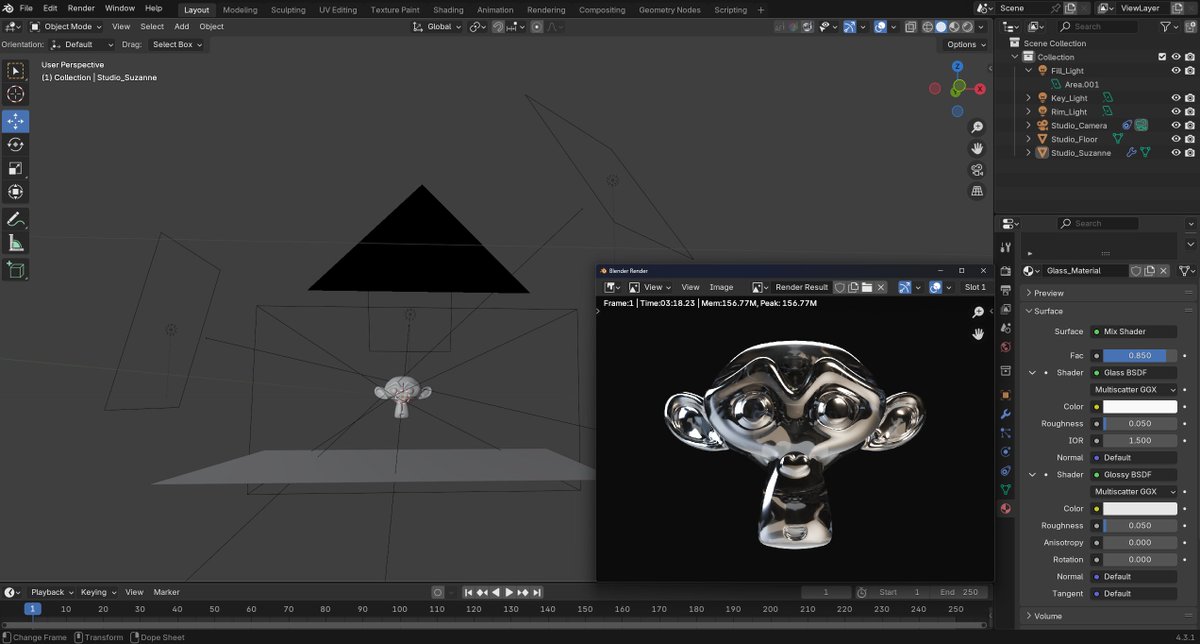The image size is (1200, 644).
Task: Toggle visibility eye for Studio_Camera
Action: (x=1176, y=125)
